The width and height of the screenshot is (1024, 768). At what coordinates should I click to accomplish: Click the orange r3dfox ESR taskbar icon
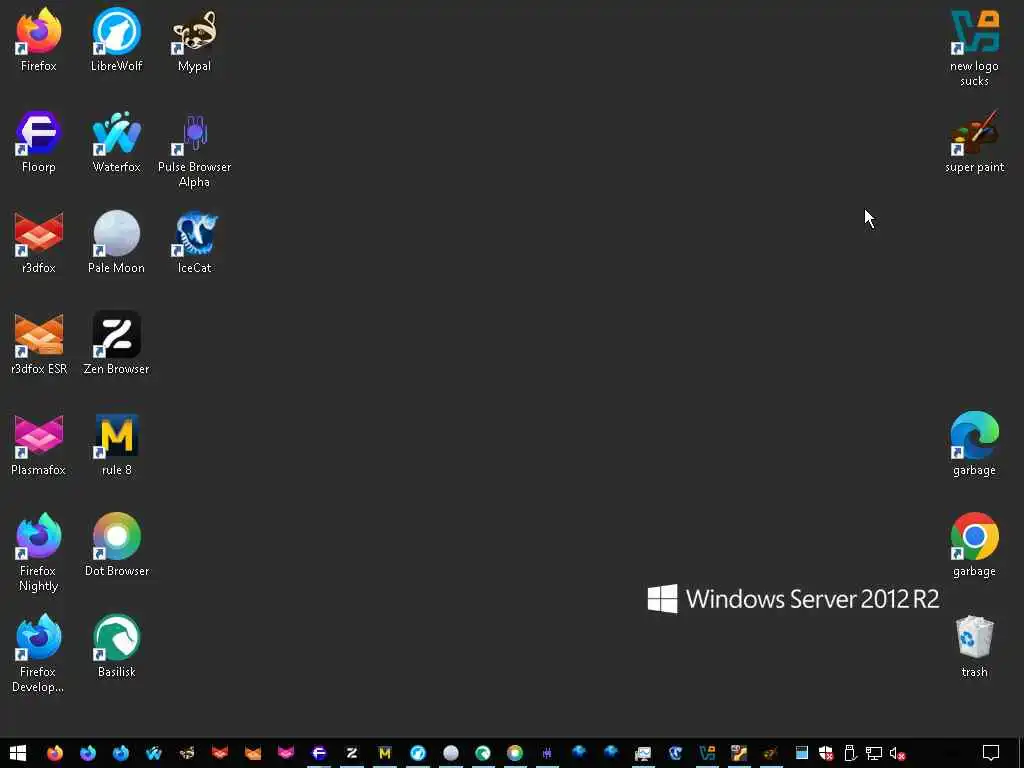253,753
